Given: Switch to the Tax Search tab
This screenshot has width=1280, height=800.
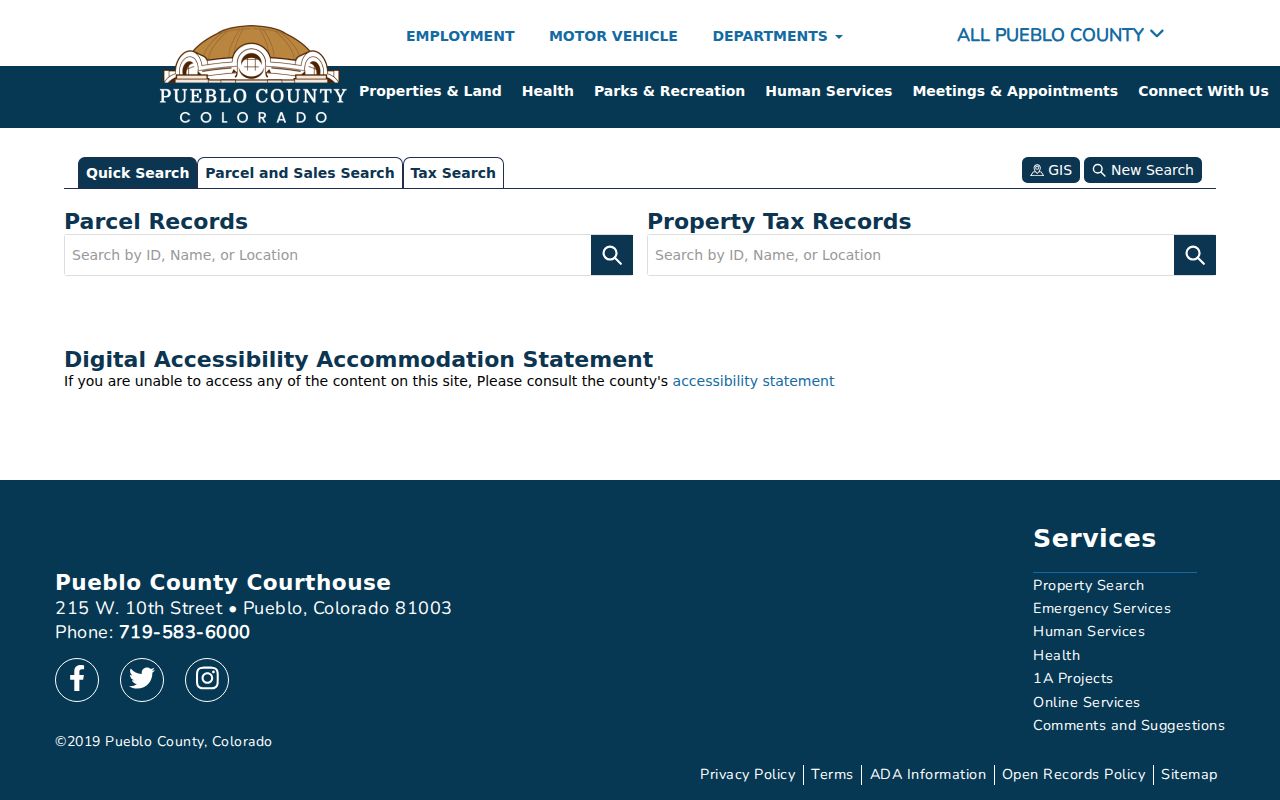Looking at the screenshot, I should pos(453,173).
